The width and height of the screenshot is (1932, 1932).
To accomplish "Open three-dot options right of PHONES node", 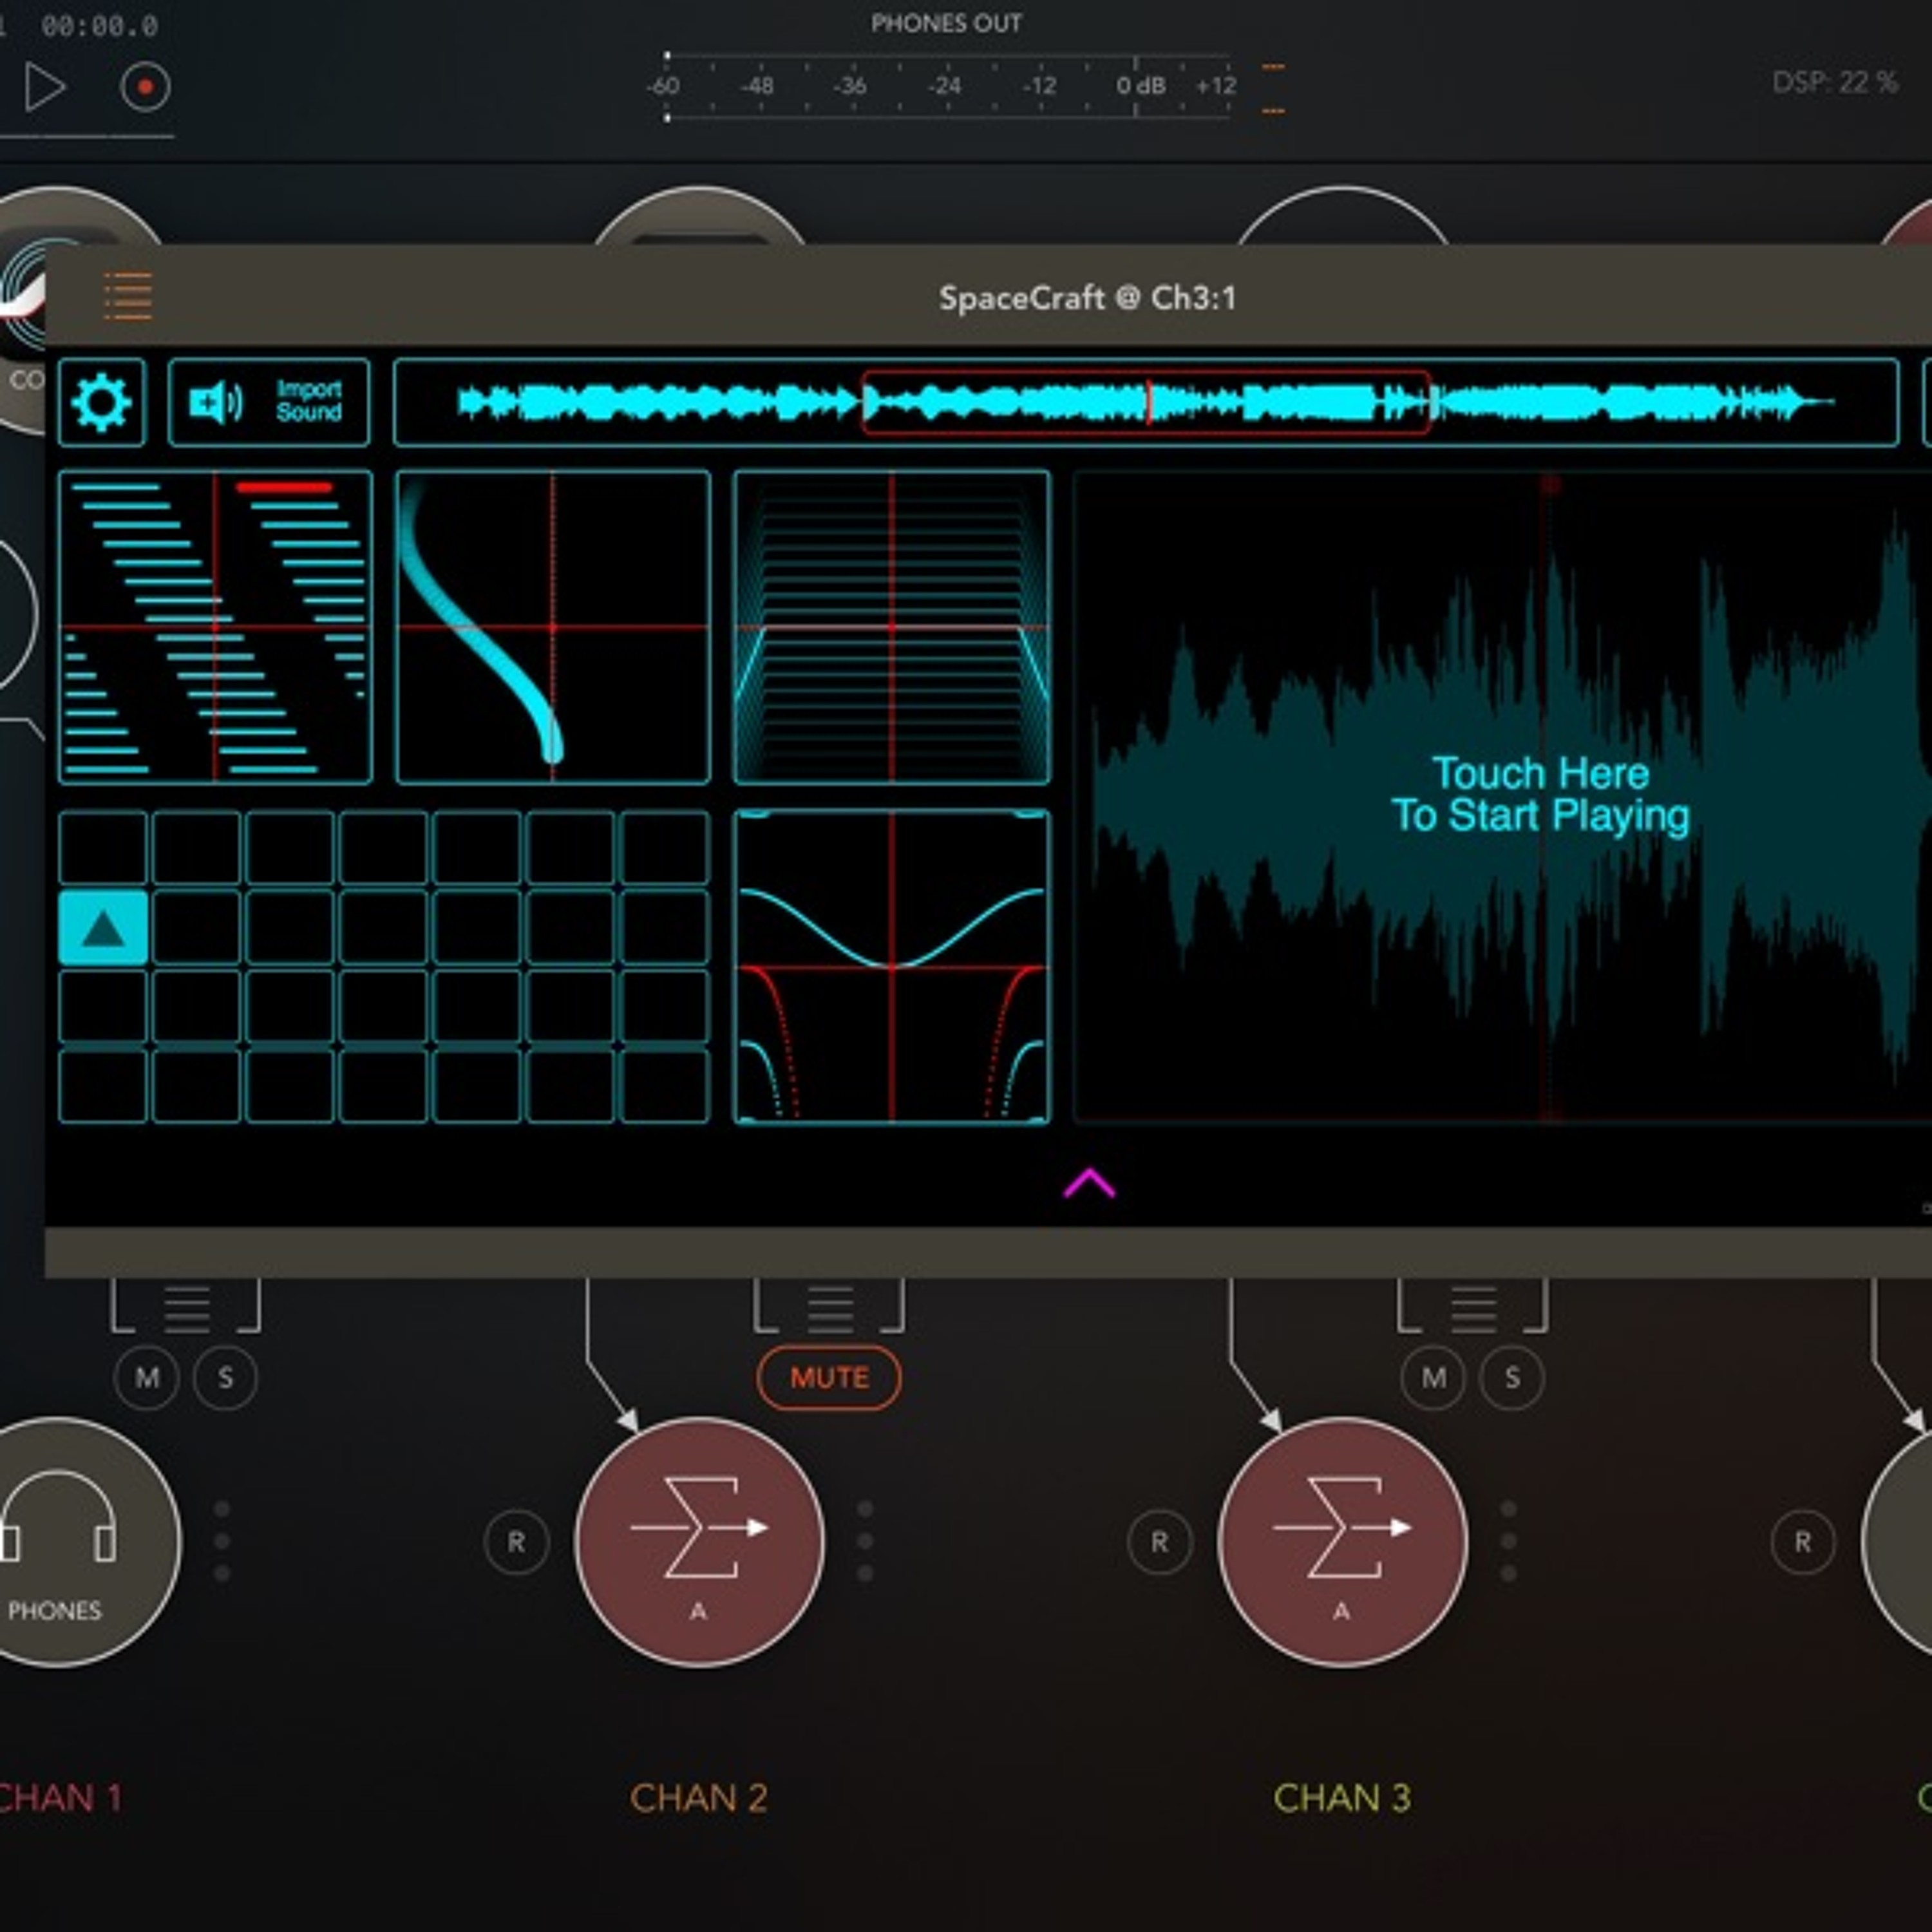I will click(222, 1541).
